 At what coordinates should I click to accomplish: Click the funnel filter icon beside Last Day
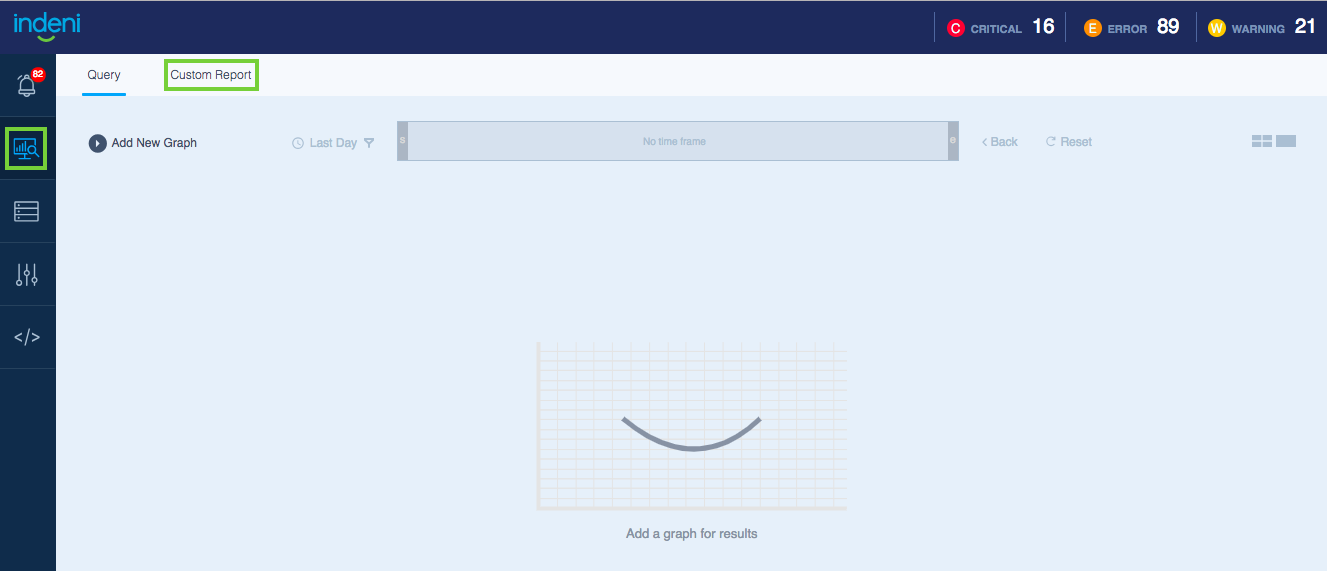tap(369, 143)
